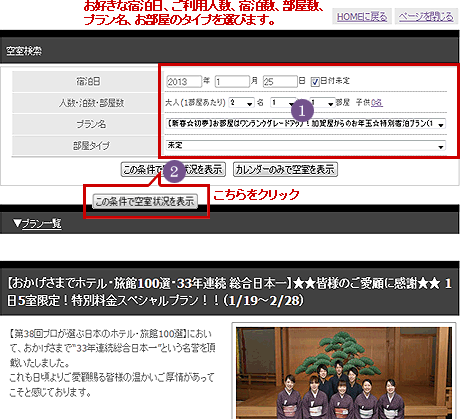
Task: Click the day input field showing 25
Action: [280, 82]
